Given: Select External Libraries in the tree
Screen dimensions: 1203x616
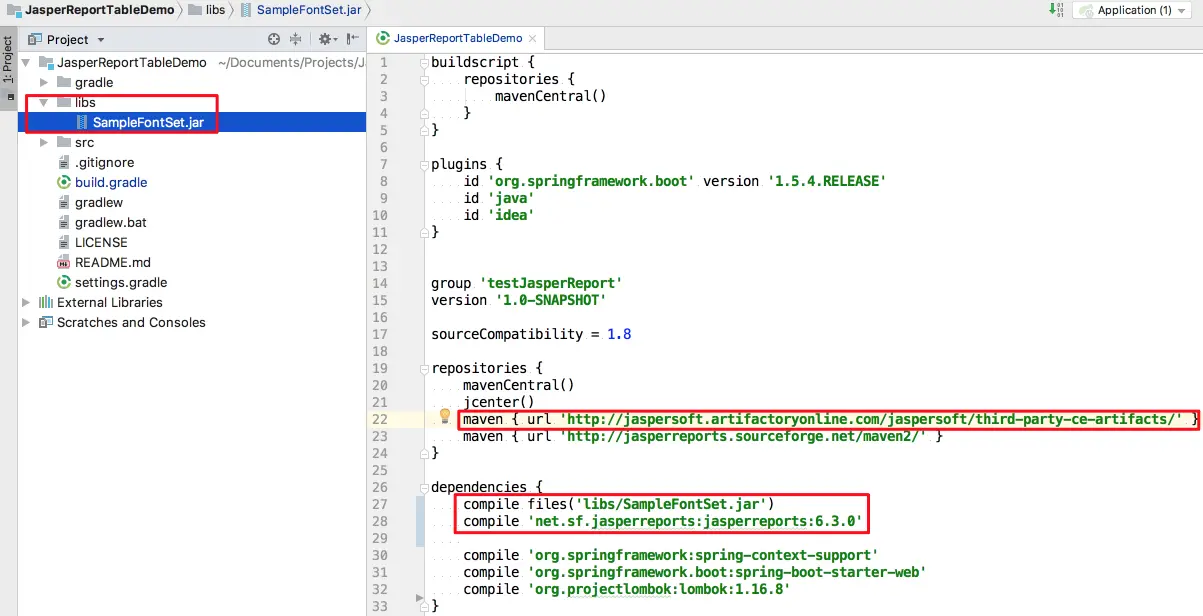Looking at the screenshot, I should [x=110, y=302].
